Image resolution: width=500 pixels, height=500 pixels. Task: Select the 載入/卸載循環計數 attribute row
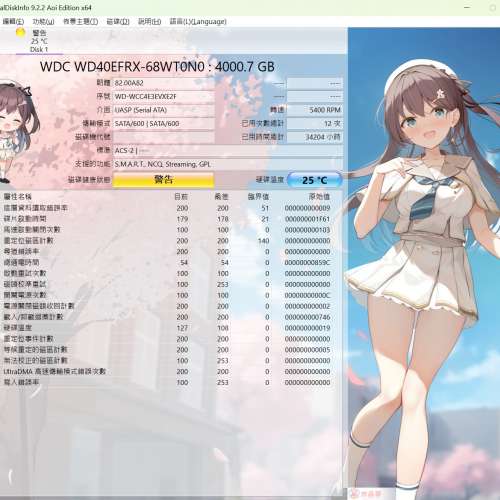tap(171, 317)
